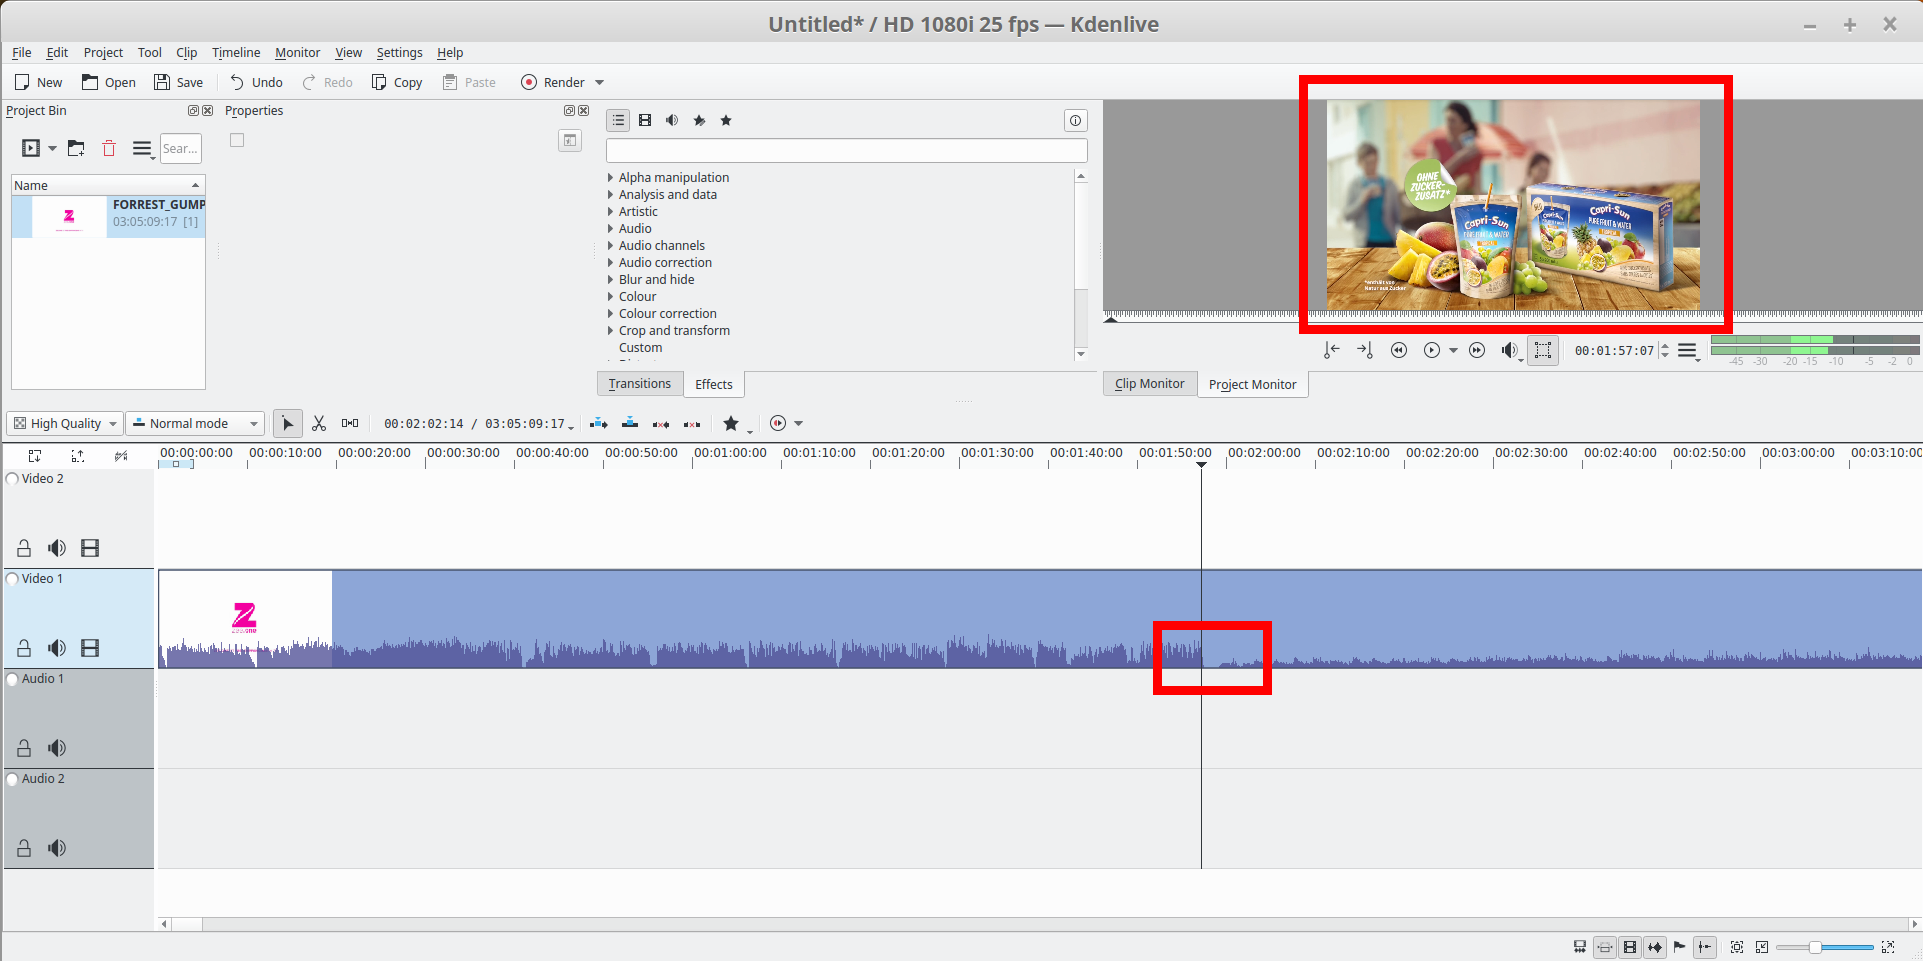Expand Alpha manipulation effects category
Image resolution: width=1923 pixels, height=961 pixels.
click(610, 178)
